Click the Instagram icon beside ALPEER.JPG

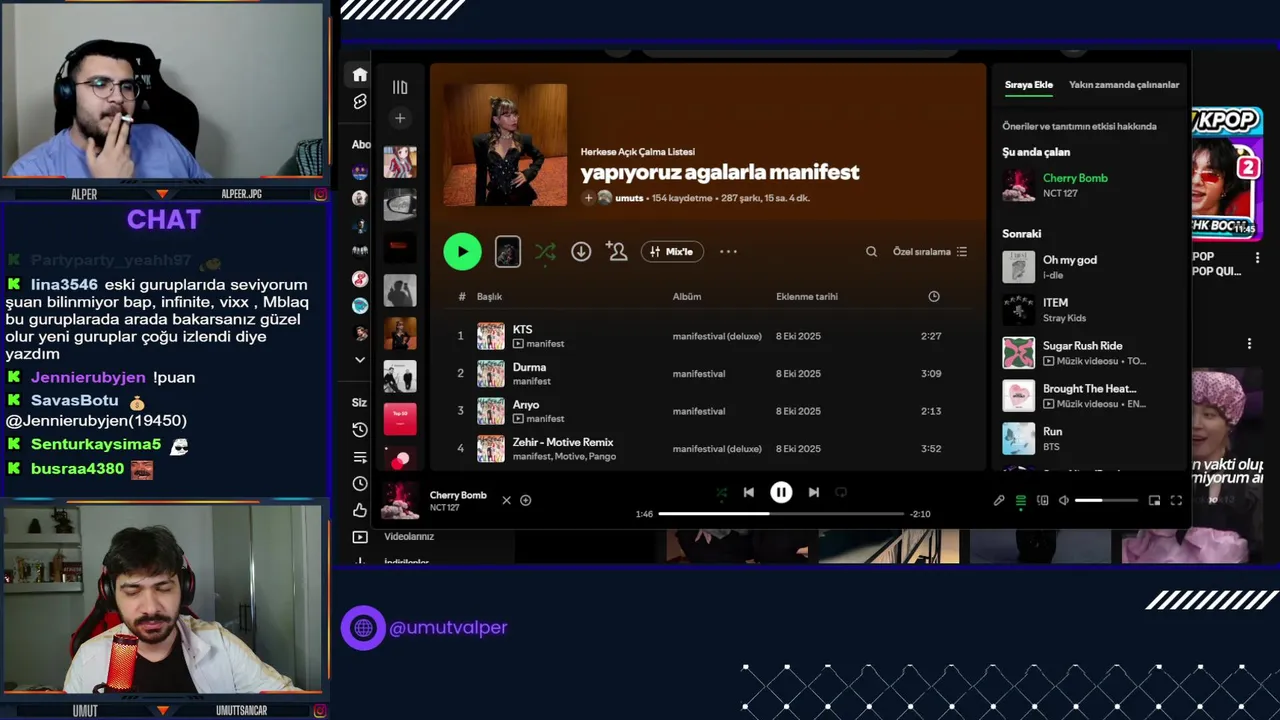click(x=320, y=194)
